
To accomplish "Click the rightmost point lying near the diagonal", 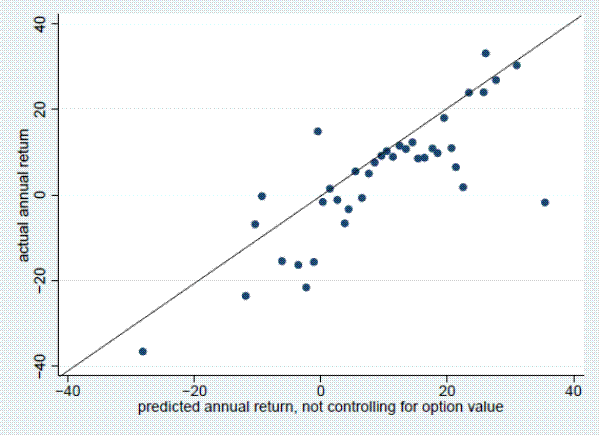I will click(516, 65).
